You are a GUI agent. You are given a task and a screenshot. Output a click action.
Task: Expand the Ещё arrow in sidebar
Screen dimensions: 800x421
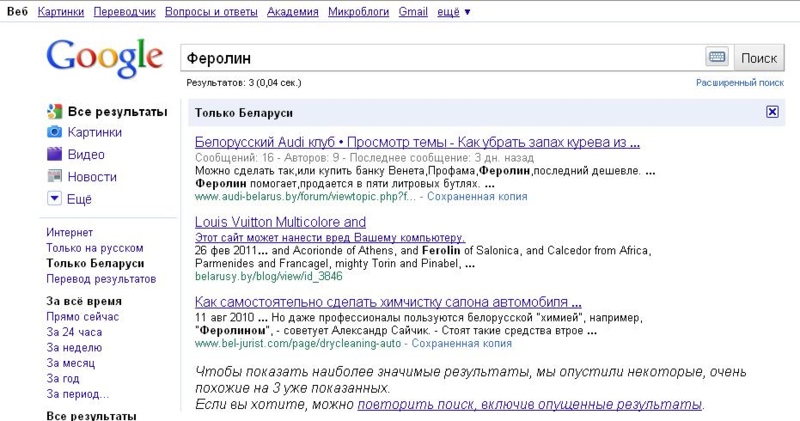click(x=55, y=198)
